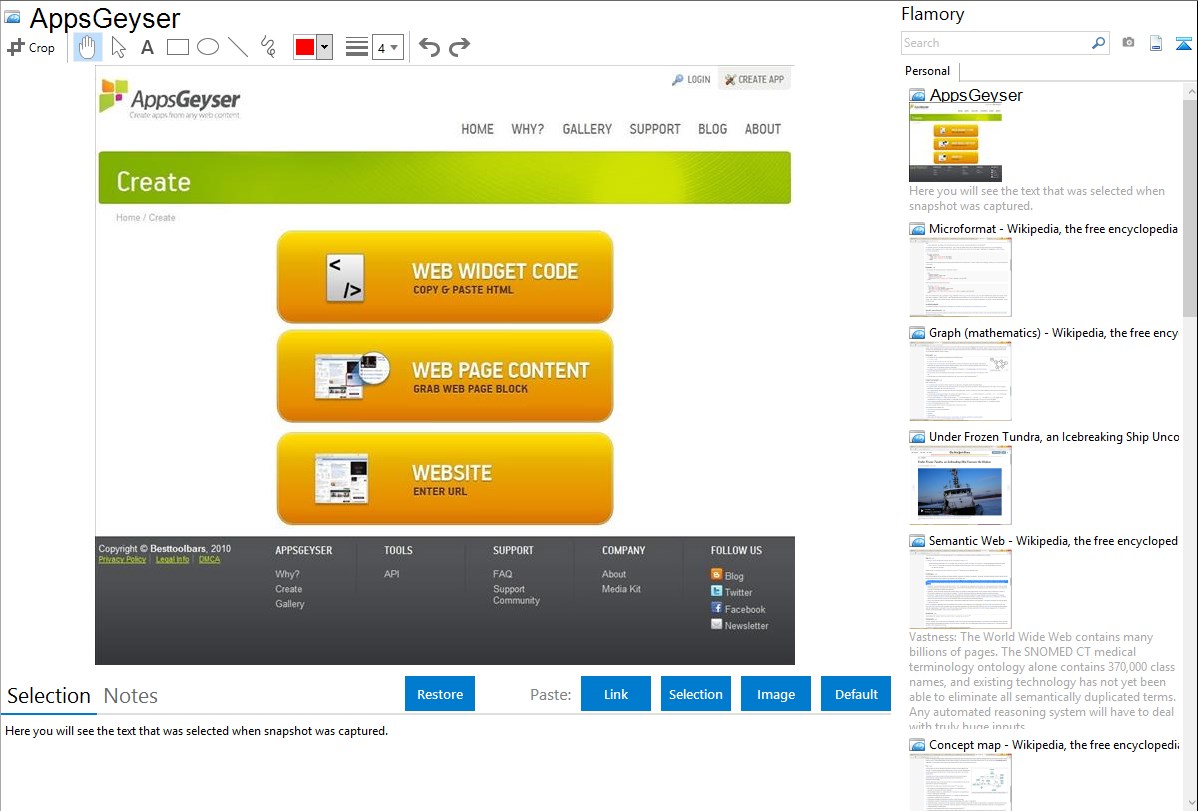The image size is (1198, 811).
Task: Open Under Frozen Tundra snapshot thumbnail
Action: (960, 485)
